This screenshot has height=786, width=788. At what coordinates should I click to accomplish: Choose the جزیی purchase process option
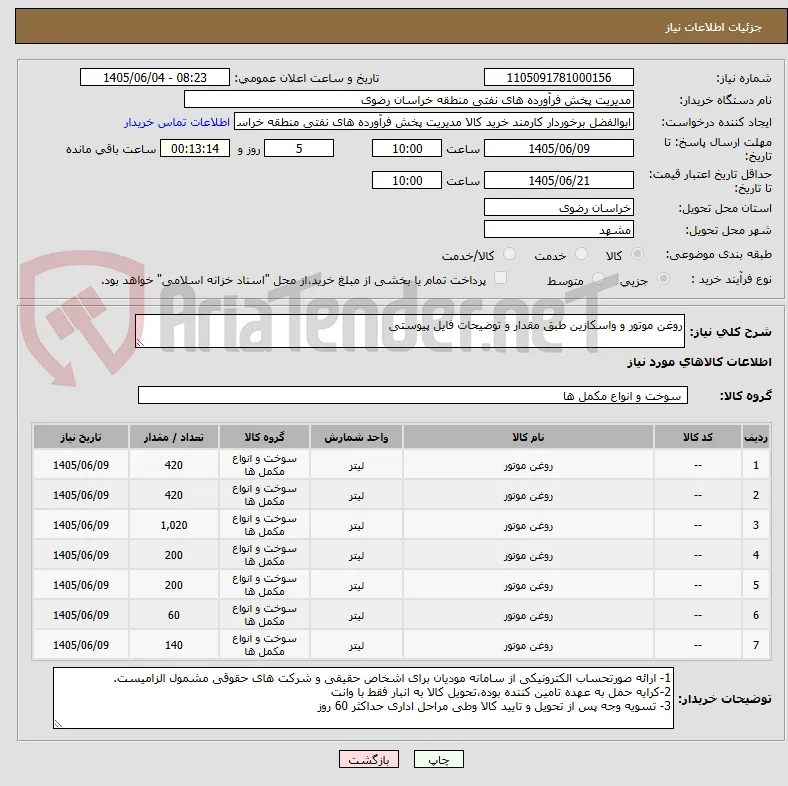click(663, 278)
